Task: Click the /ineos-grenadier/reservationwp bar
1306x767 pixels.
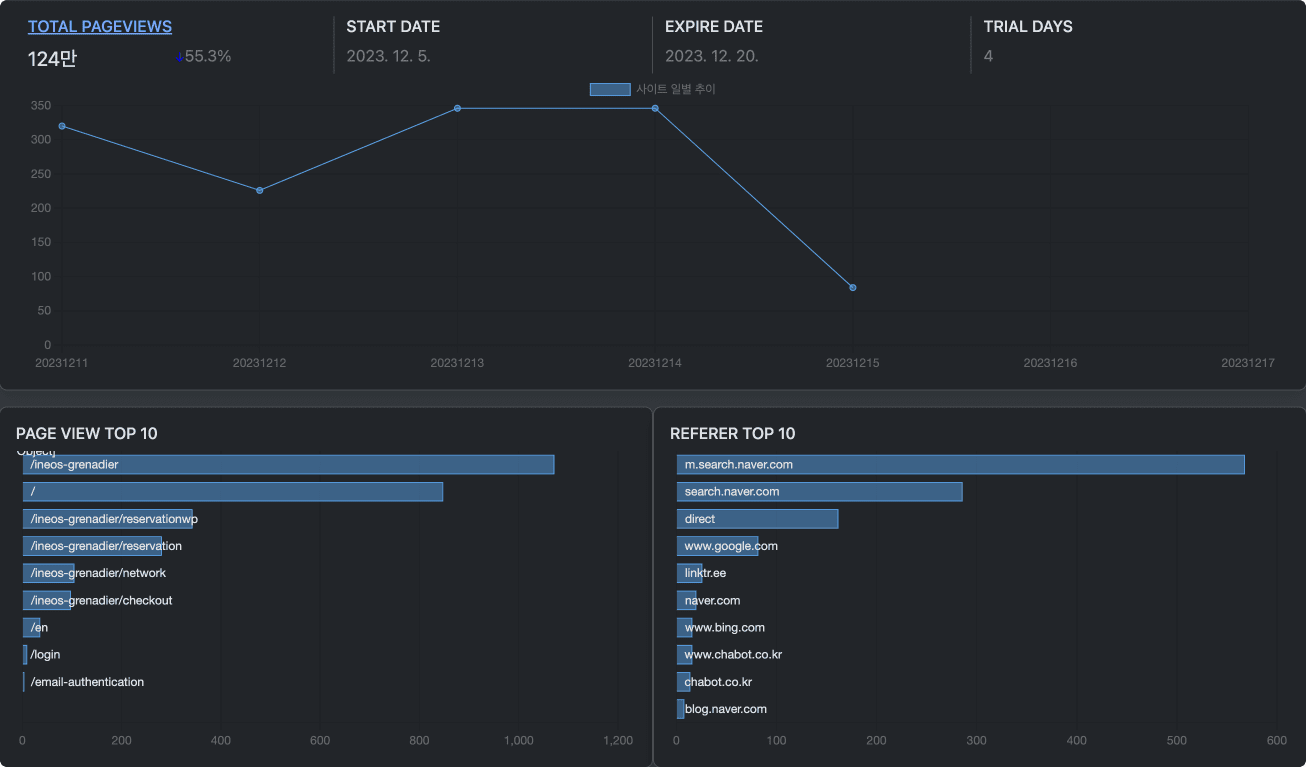Action: (x=108, y=519)
